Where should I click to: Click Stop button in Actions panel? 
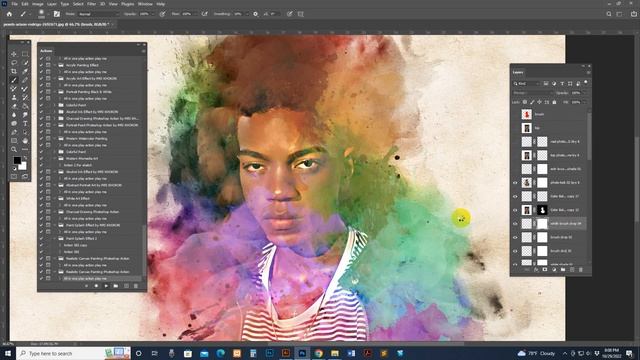[x=87, y=286]
